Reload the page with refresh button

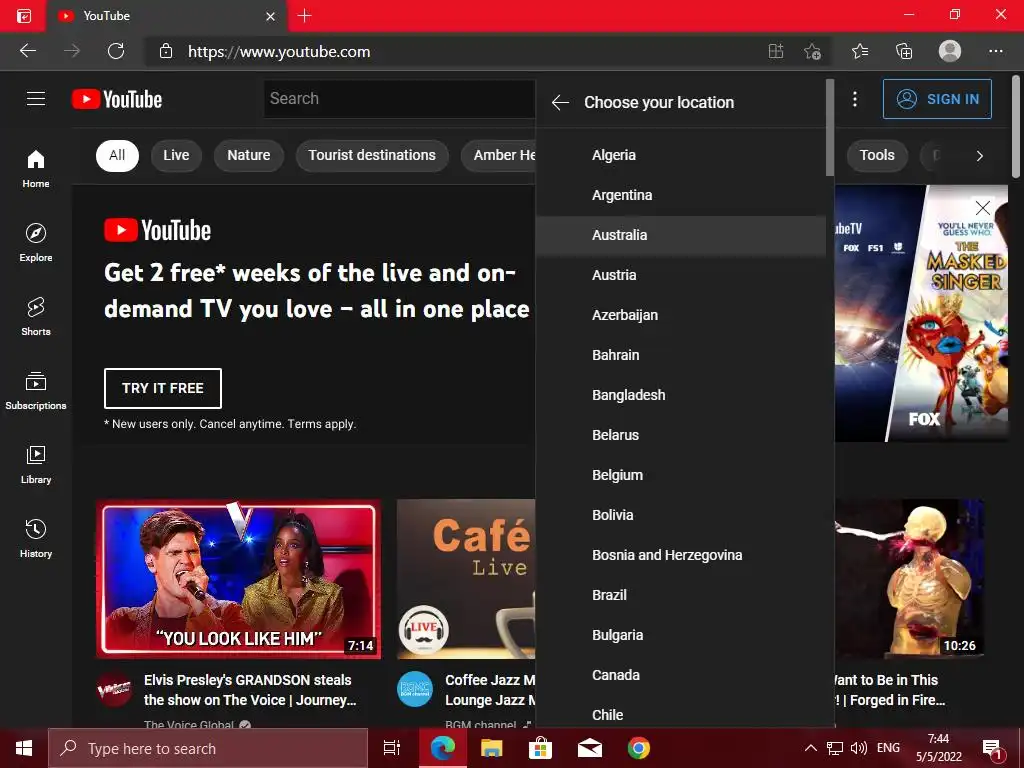tap(116, 51)
